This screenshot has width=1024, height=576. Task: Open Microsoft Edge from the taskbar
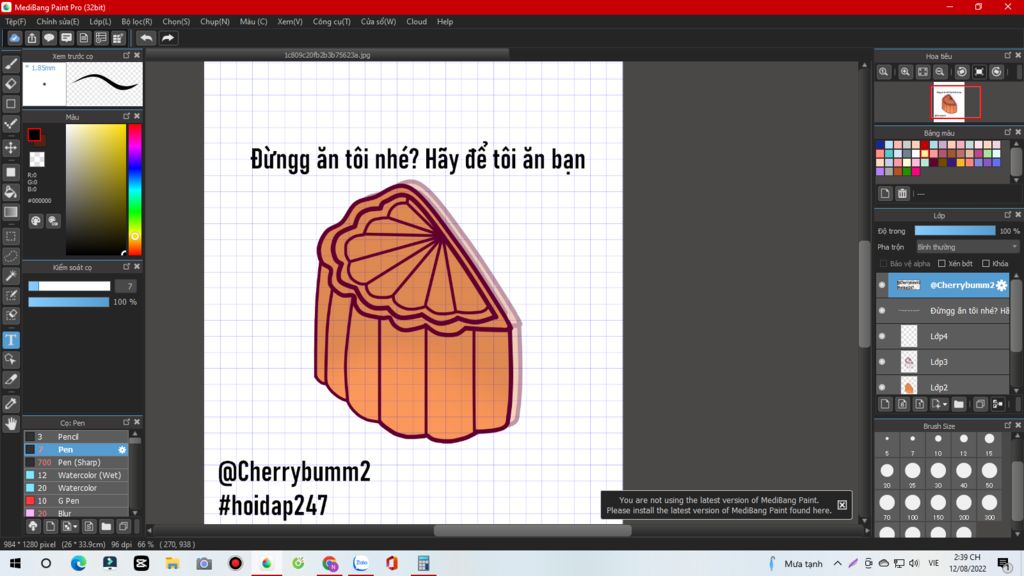[x=78, y=563]
